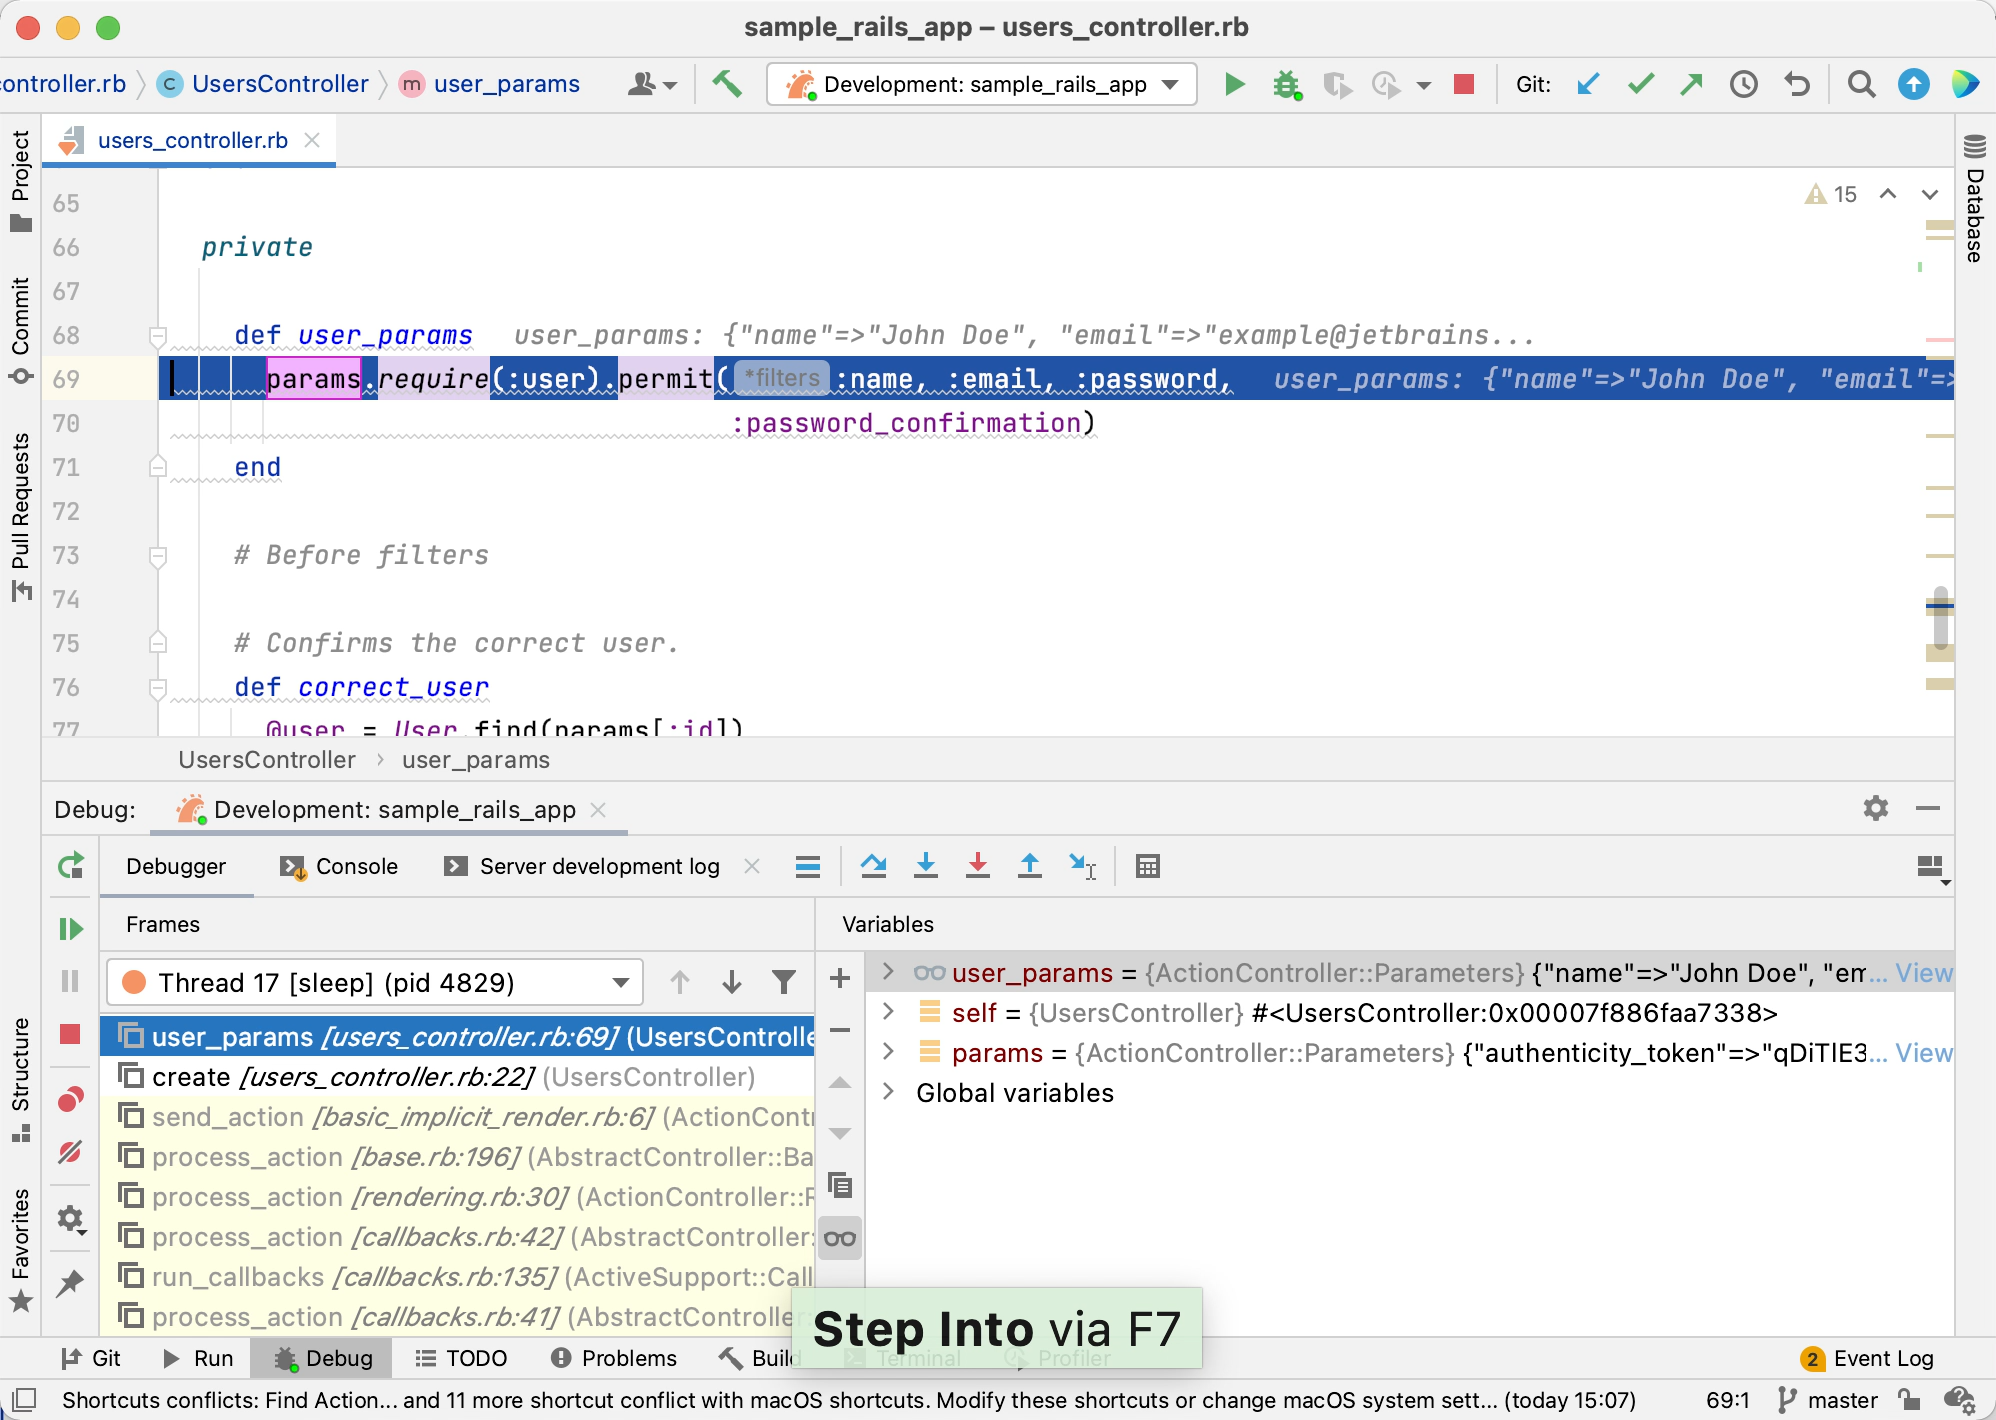
Task: Click the Step Out debugger icon
Action: click(1030, 866)
